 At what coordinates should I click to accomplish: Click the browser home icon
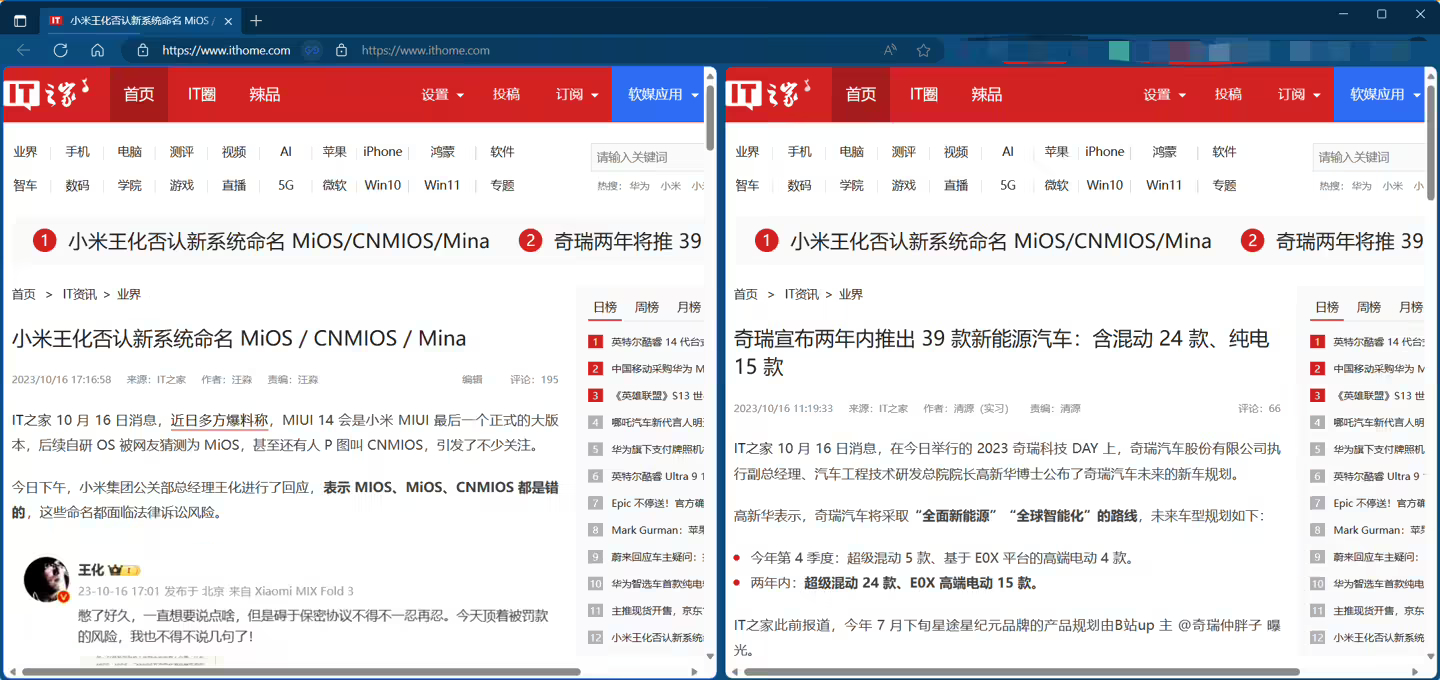click(x=97, y=50)
